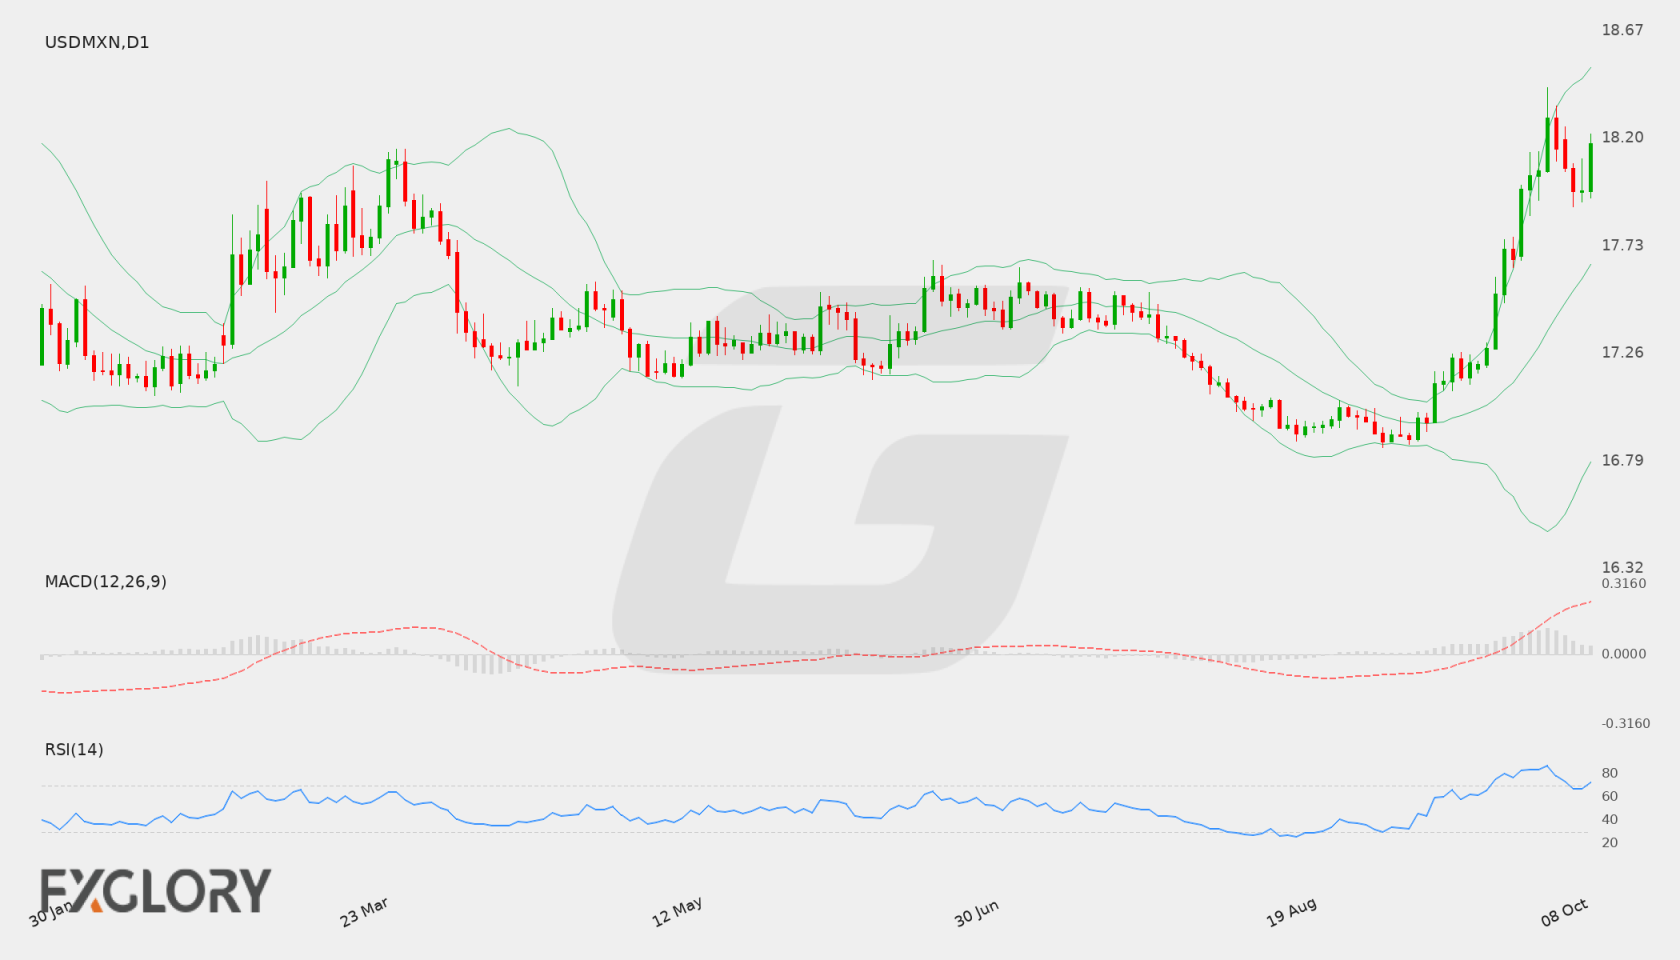Click the 17.26 price axis label

coord(1622,352)
